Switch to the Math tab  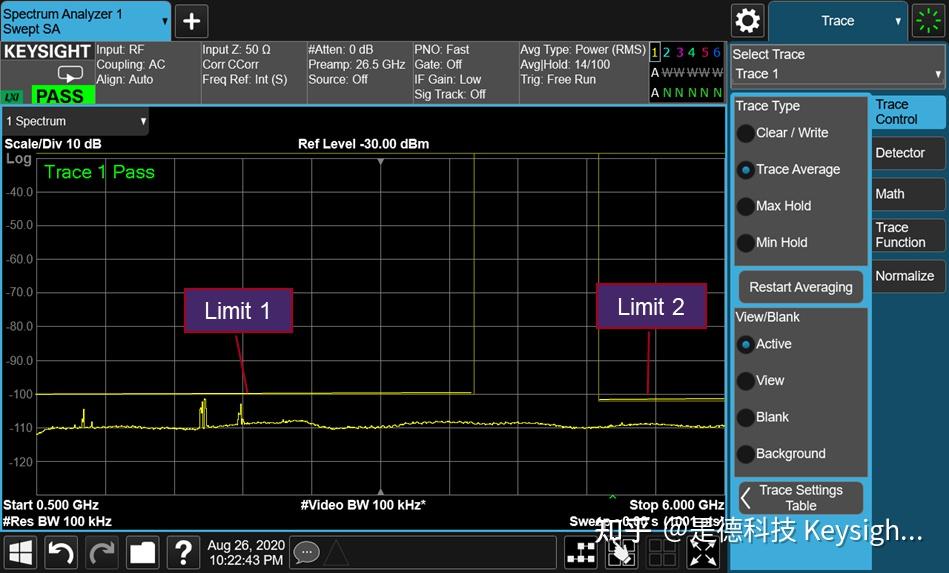click(908, 194)
